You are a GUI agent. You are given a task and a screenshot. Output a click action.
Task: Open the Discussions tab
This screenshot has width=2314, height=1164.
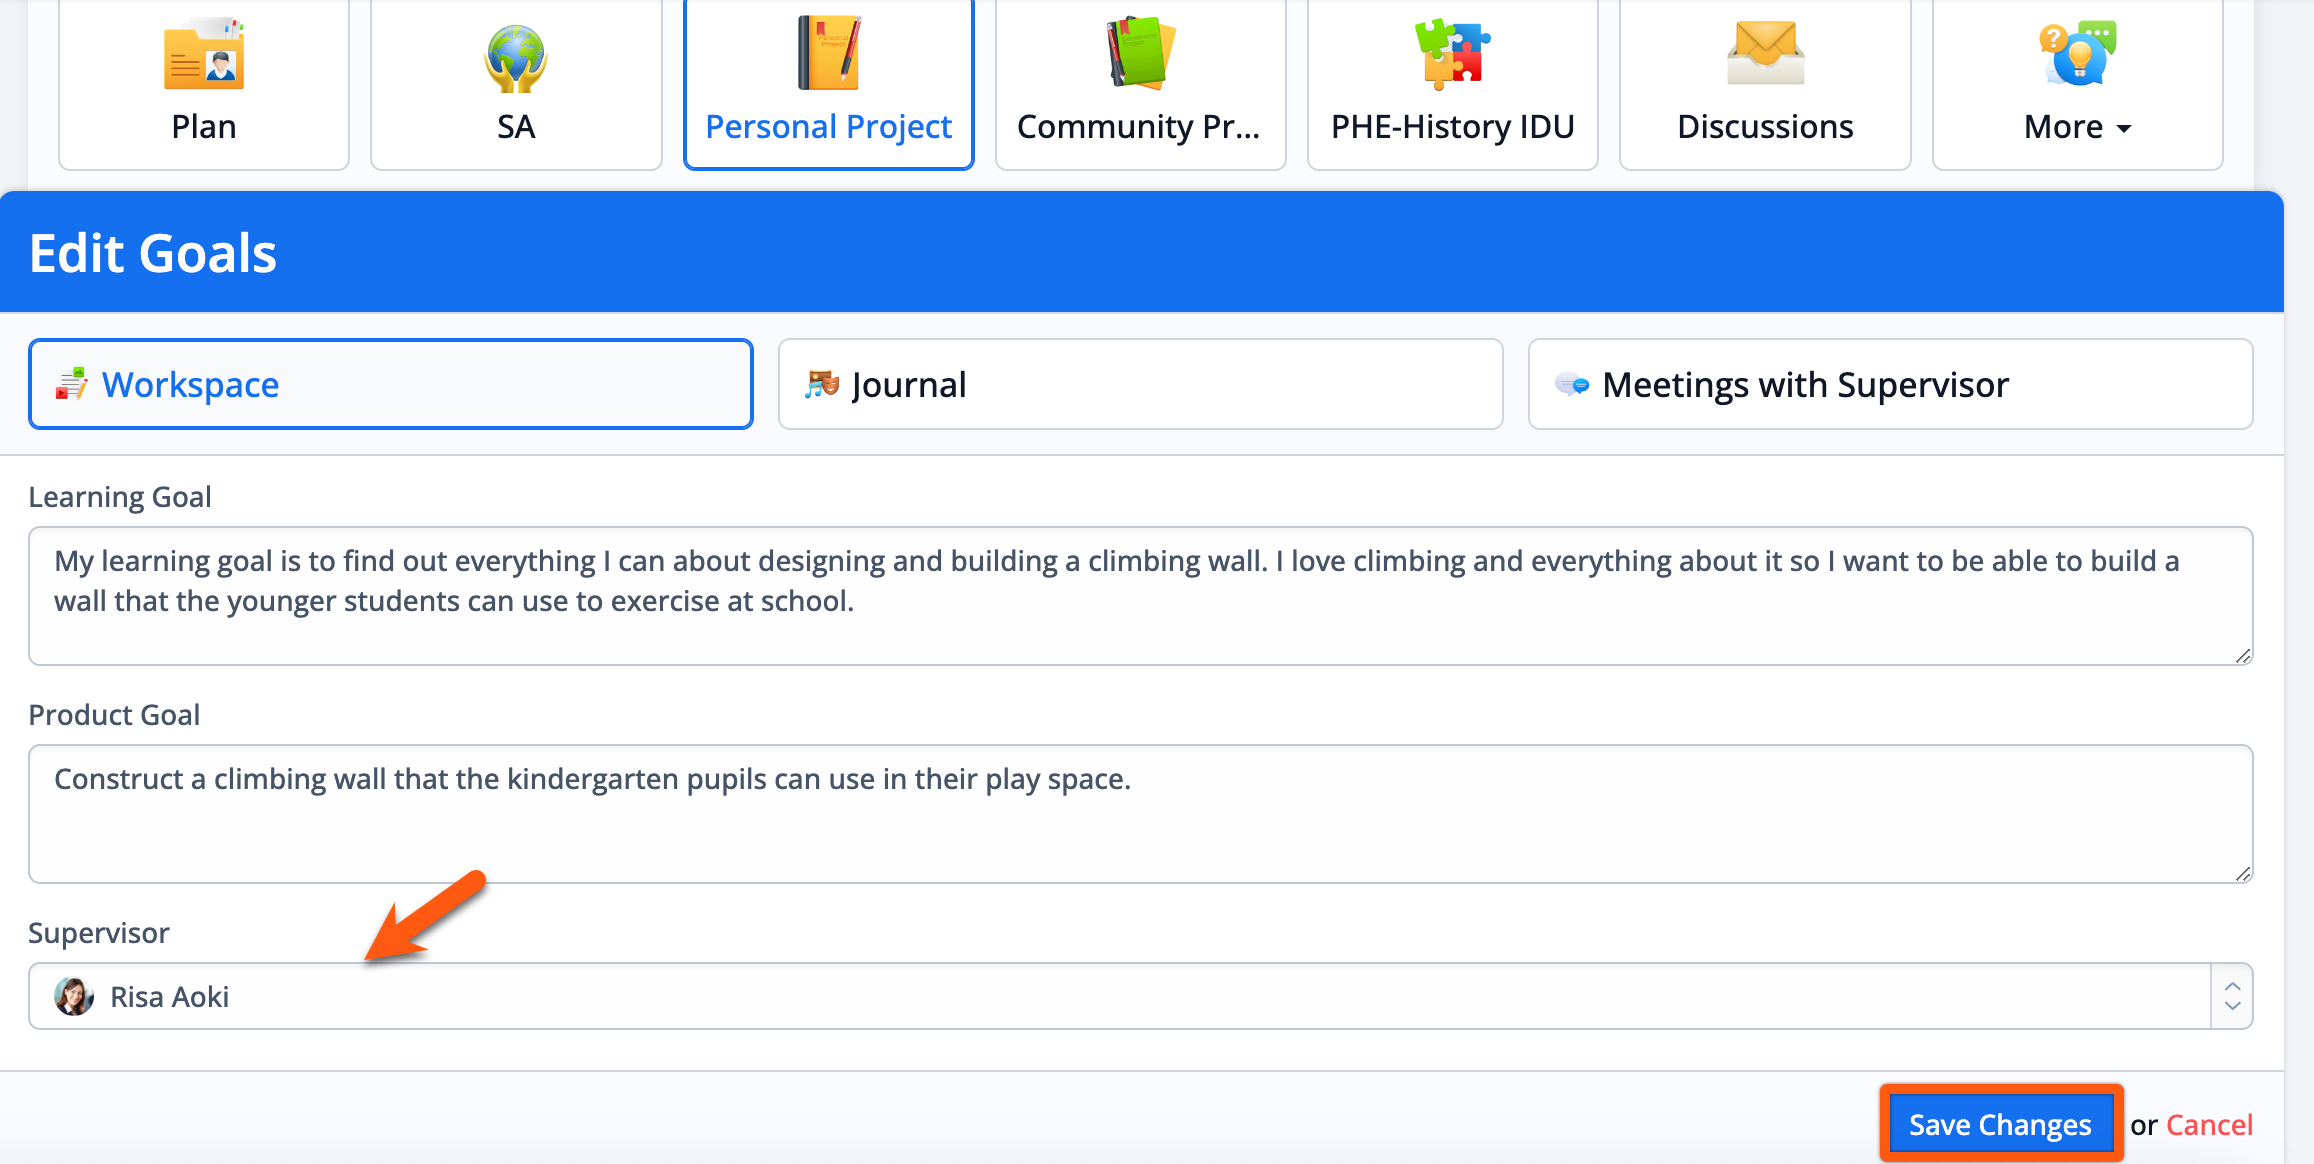click(x=1765, y=85)
